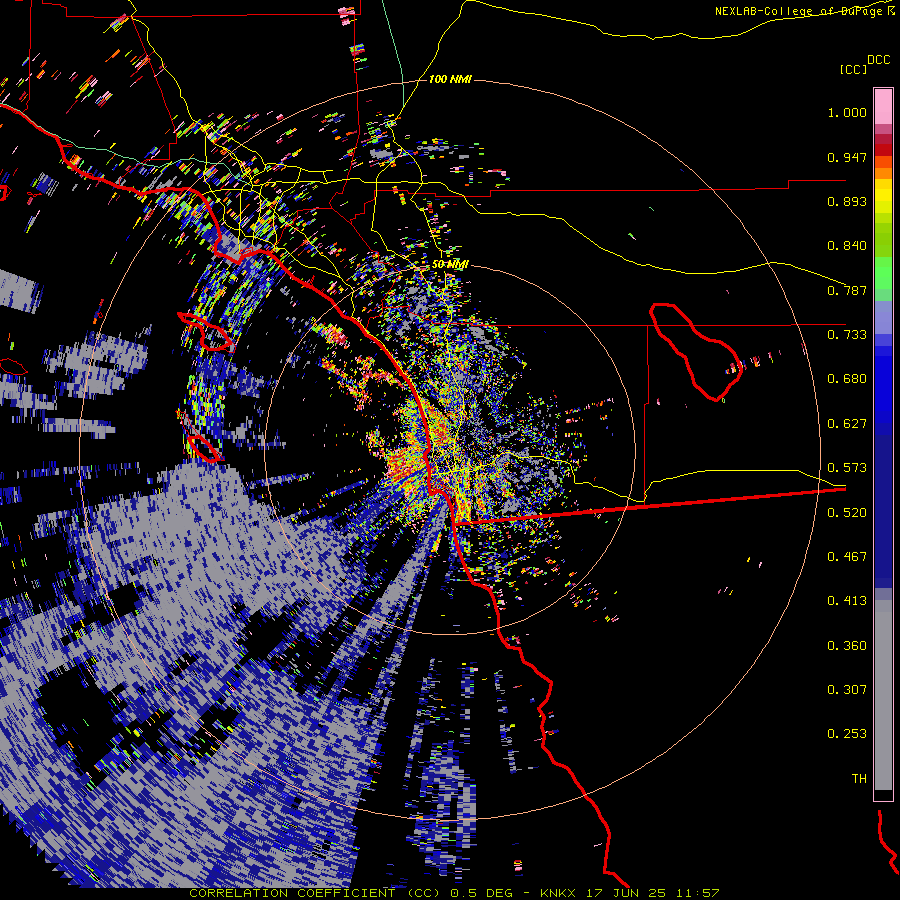Select the 0.840 scale value
This screenshot has width=900, height=900.
pos(847,246)
